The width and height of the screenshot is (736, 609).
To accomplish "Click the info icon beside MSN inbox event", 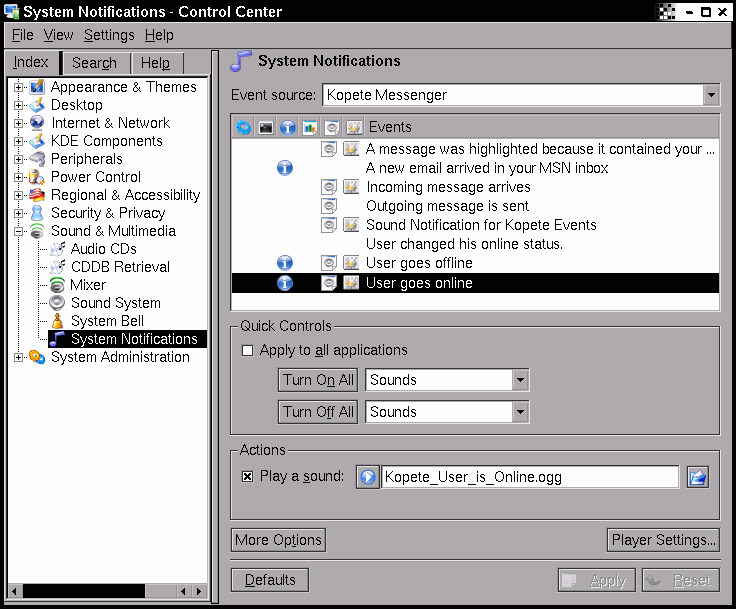I will tap(285, 168).
